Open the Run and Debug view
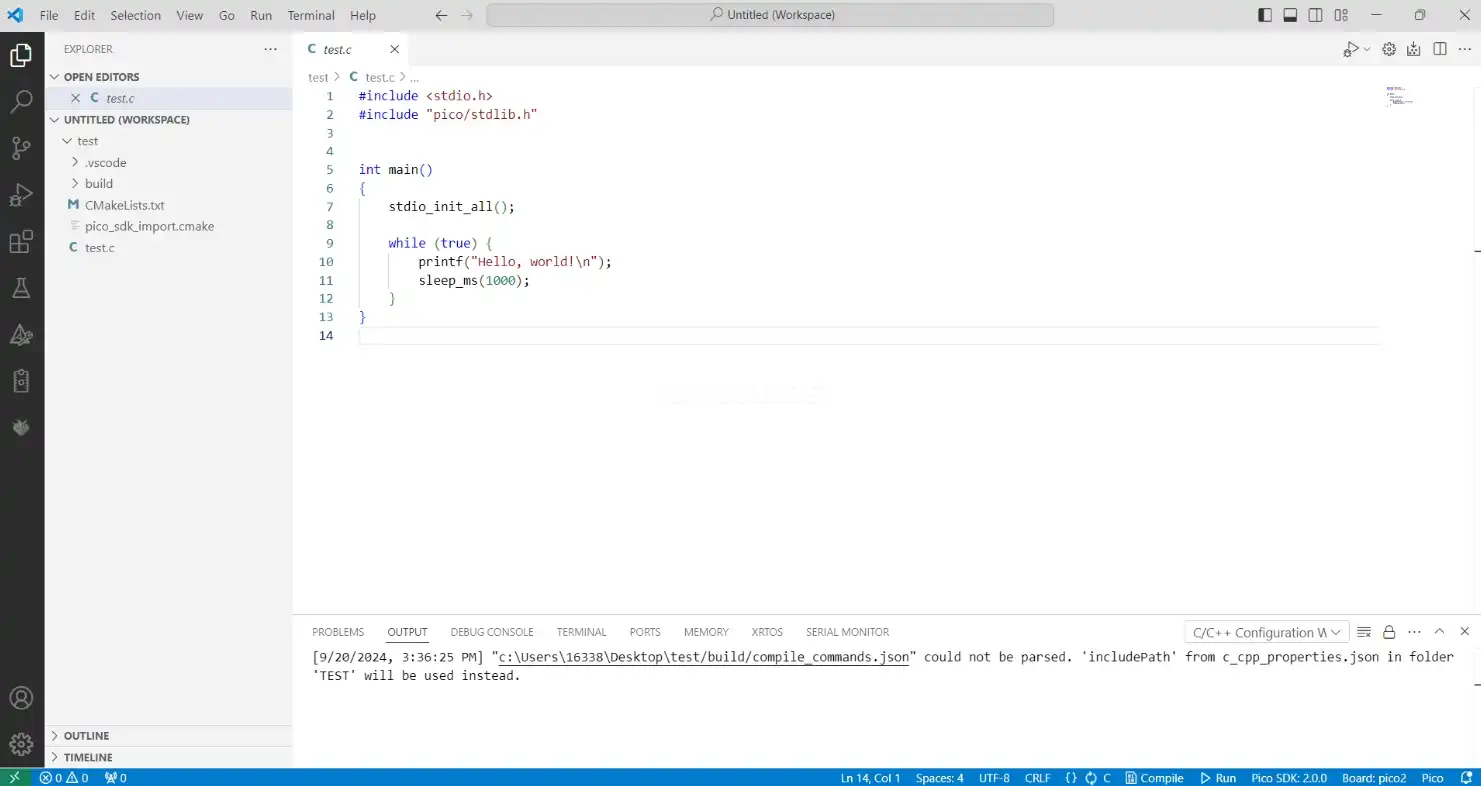 21,195
